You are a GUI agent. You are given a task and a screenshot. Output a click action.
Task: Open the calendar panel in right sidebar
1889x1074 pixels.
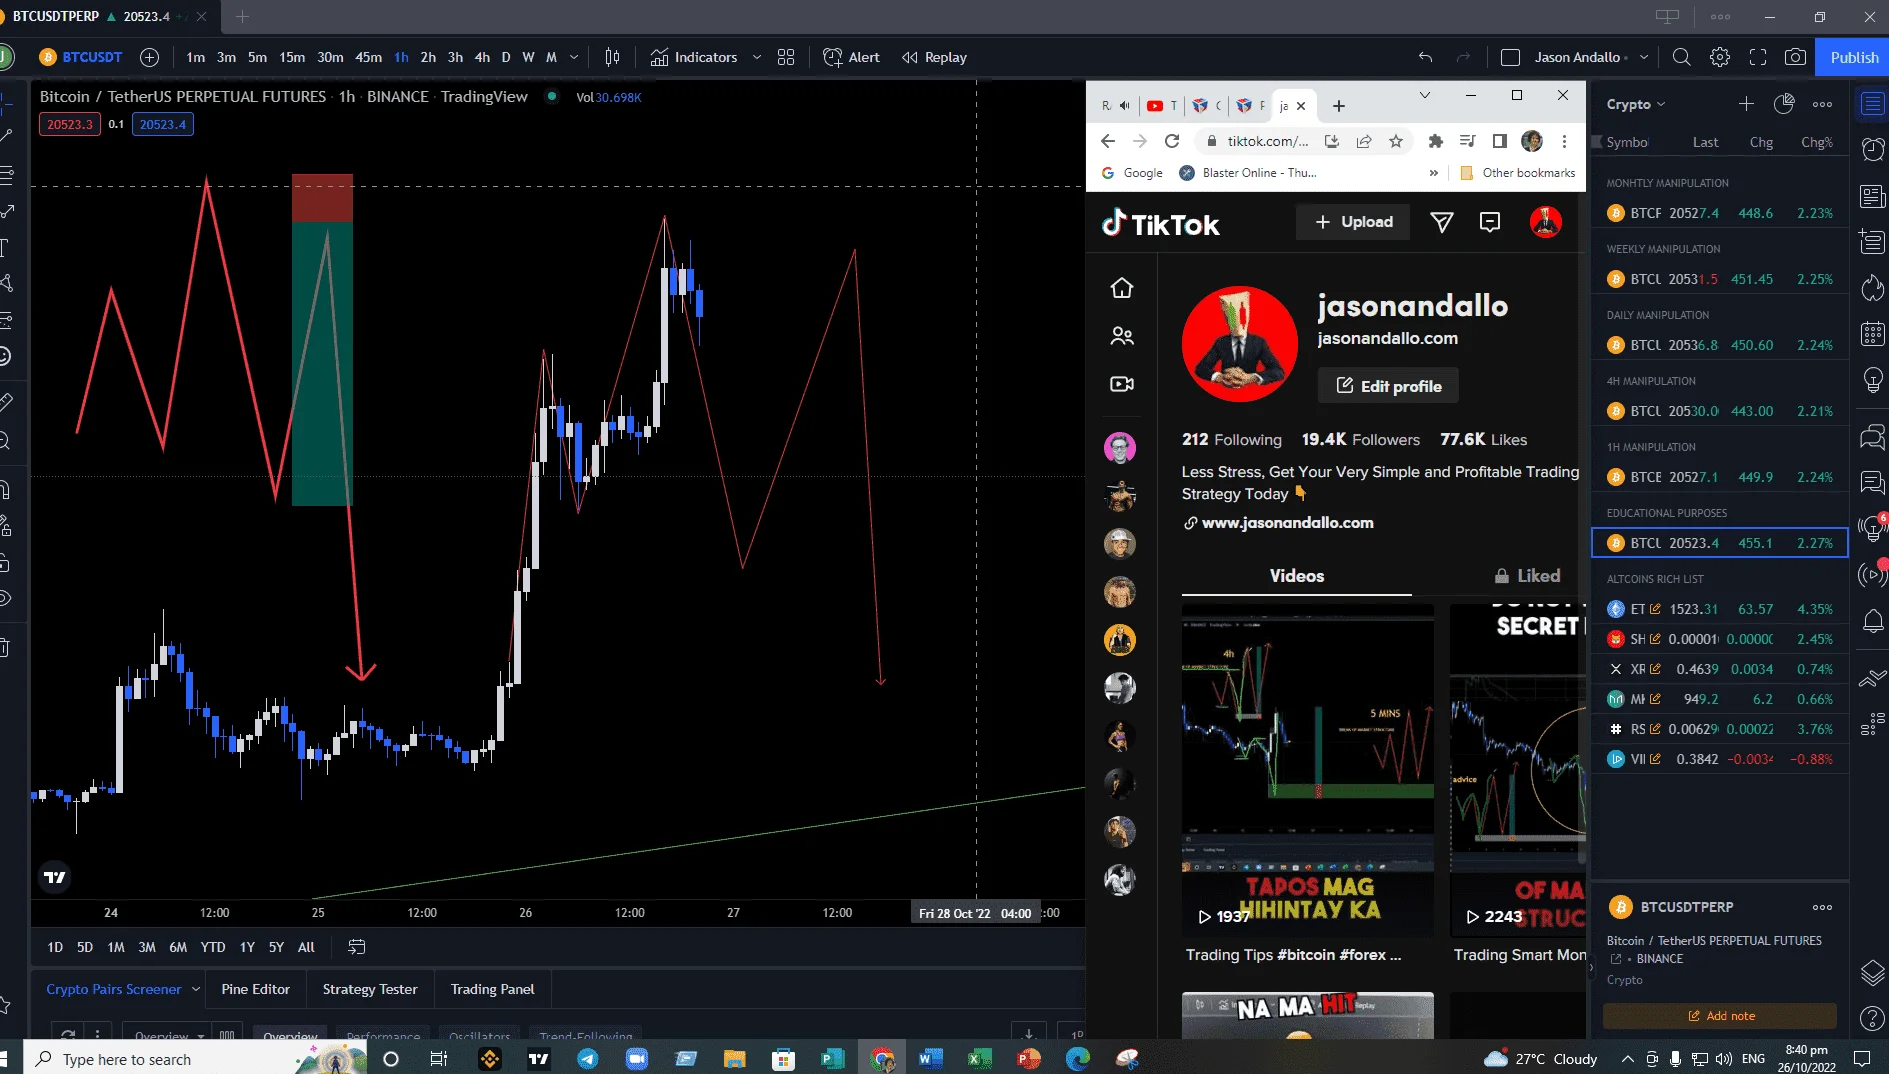pos(1873,334)
